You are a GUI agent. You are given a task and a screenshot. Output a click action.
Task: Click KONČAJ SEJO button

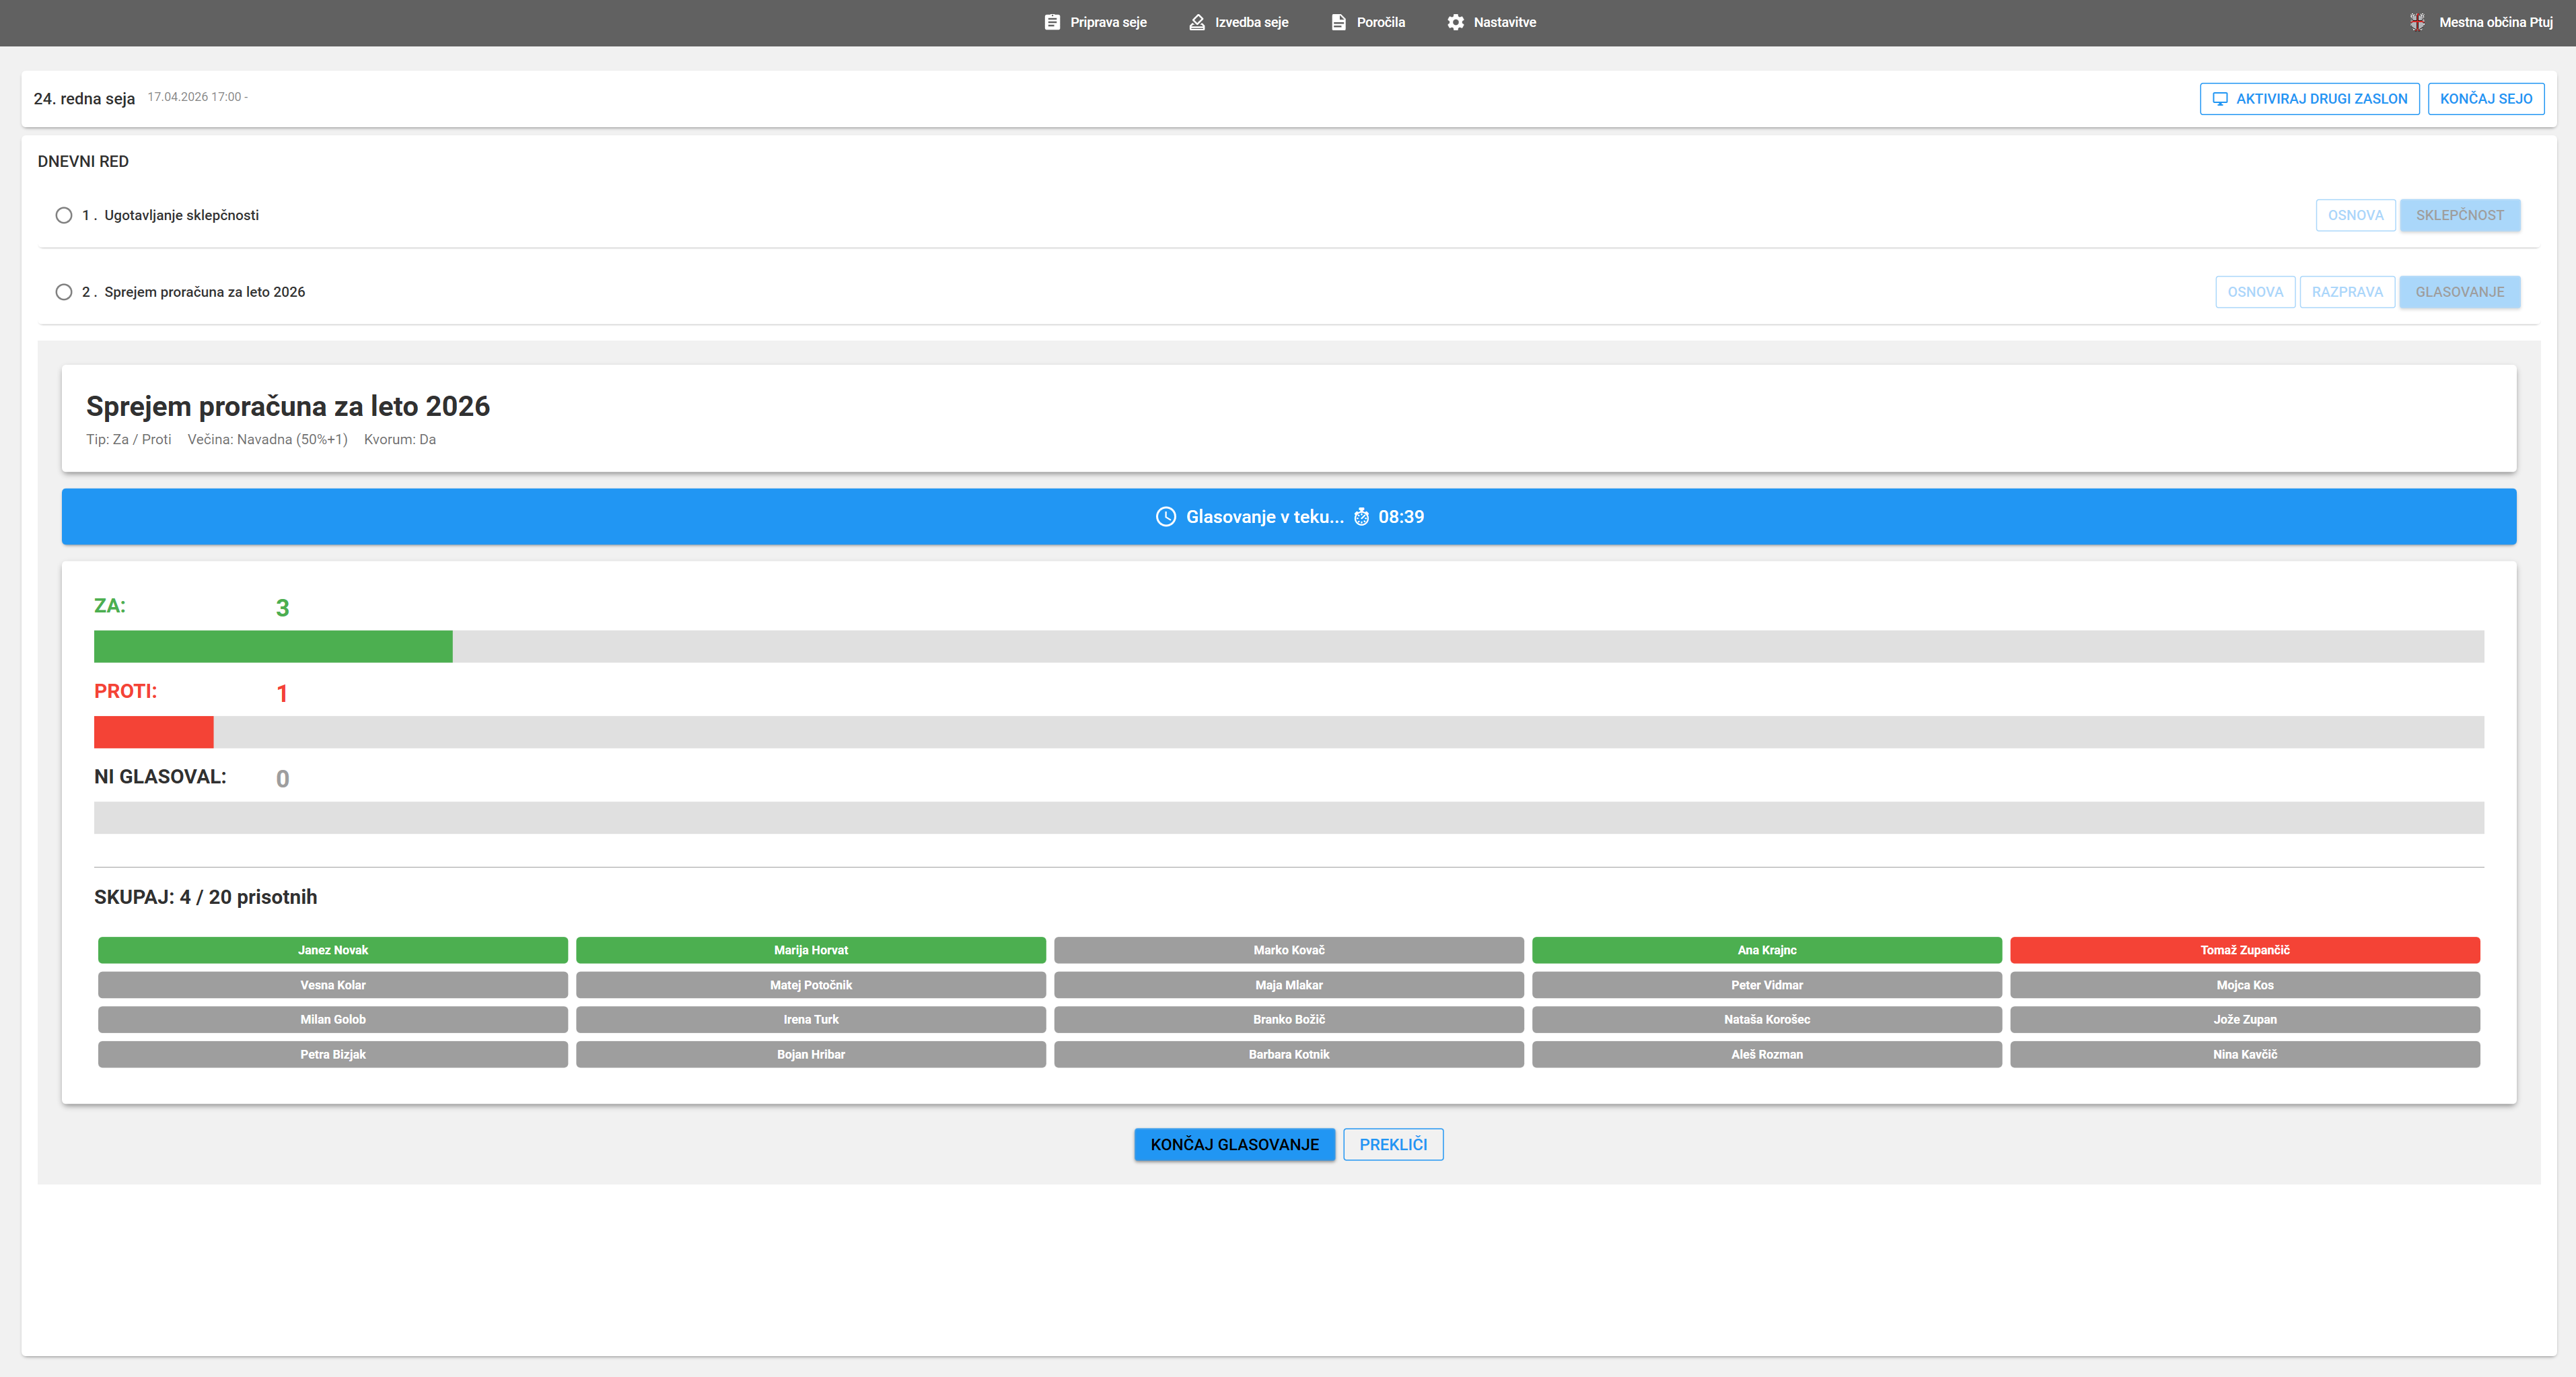pos(2485,99)
